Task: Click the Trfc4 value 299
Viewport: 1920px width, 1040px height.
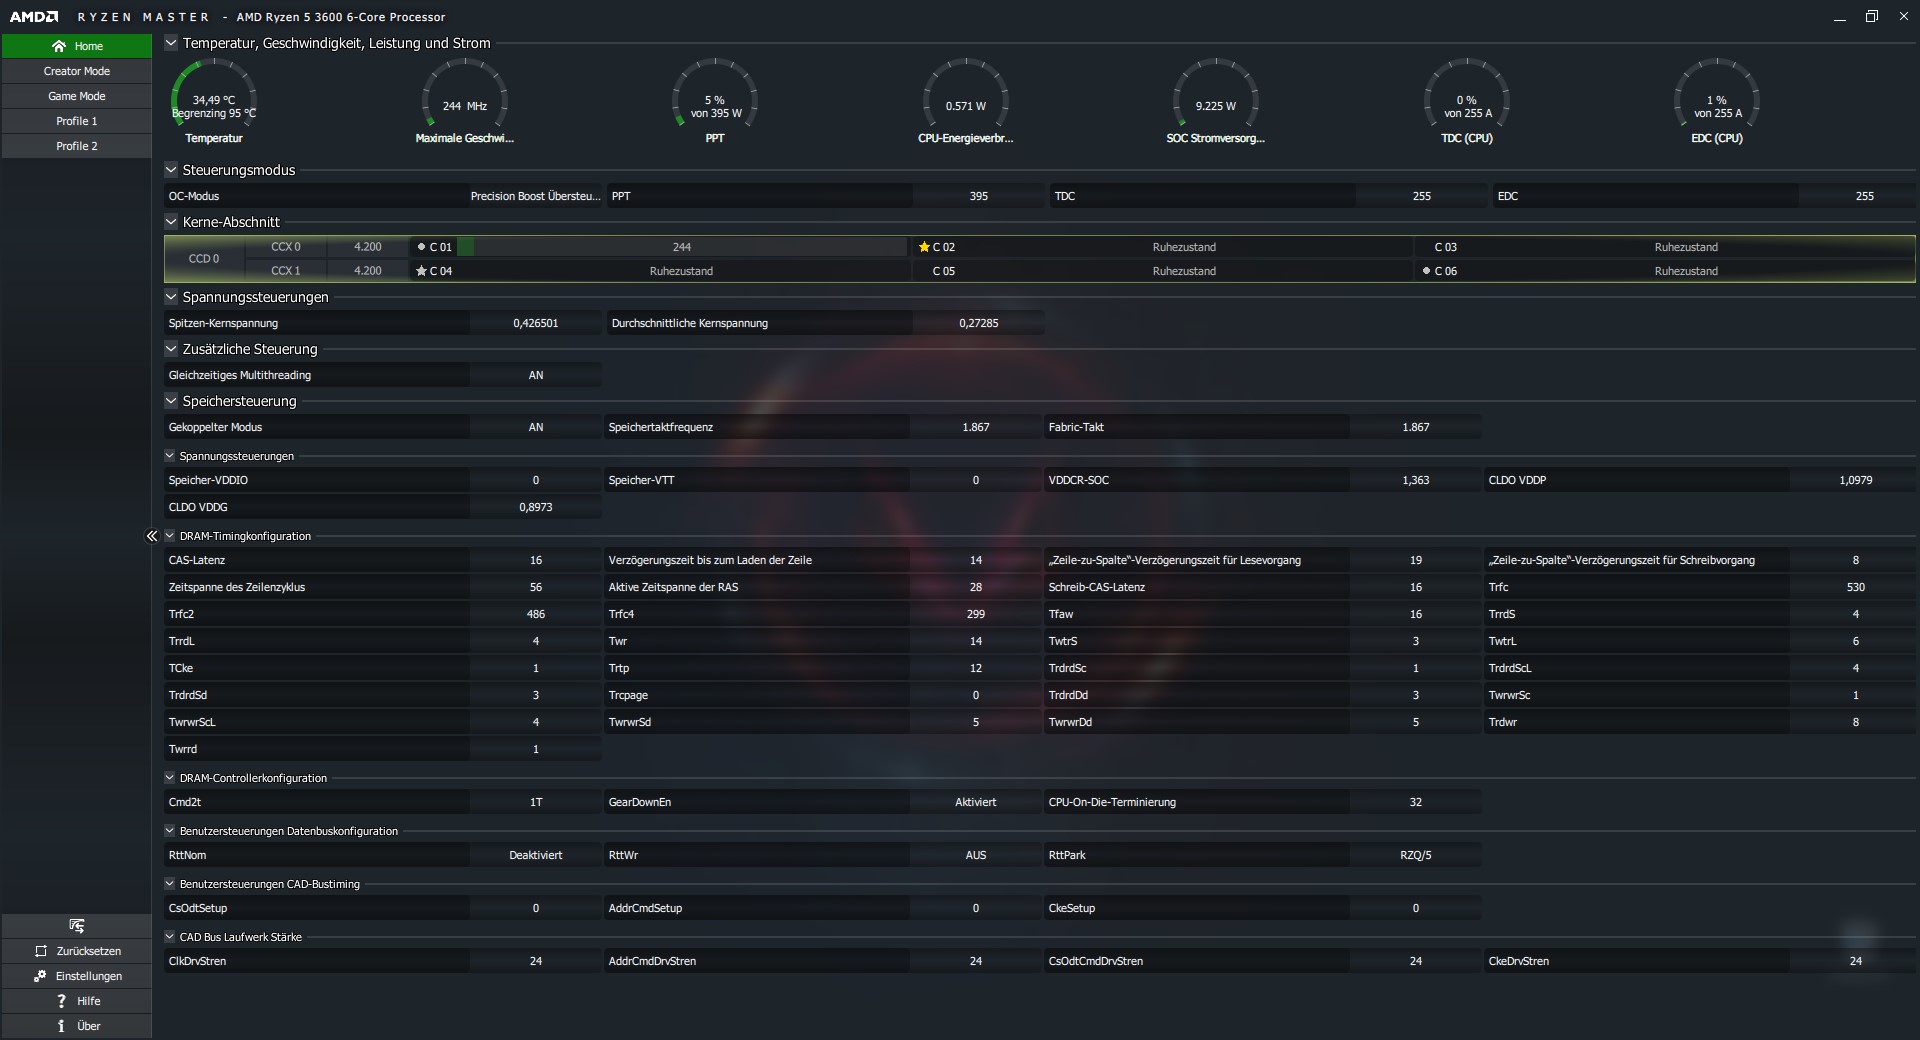Action: coord(976,614)
